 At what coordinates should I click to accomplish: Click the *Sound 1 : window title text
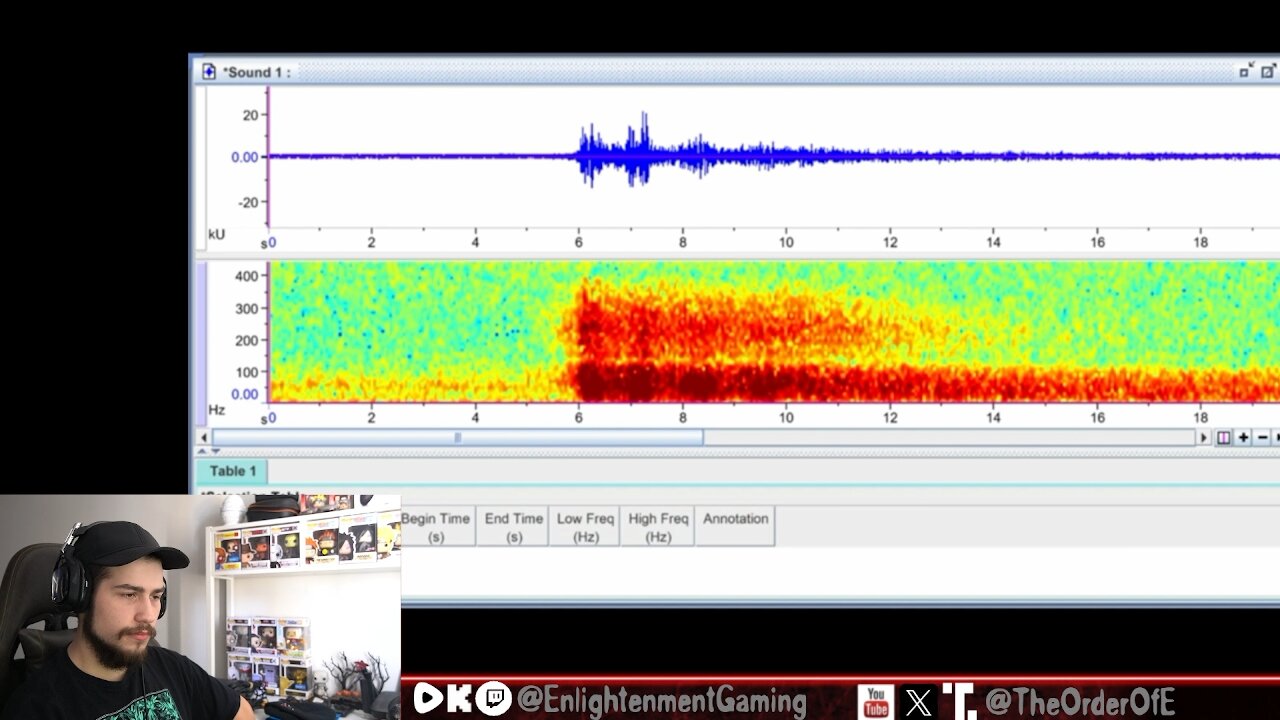[x=256, y=72]
